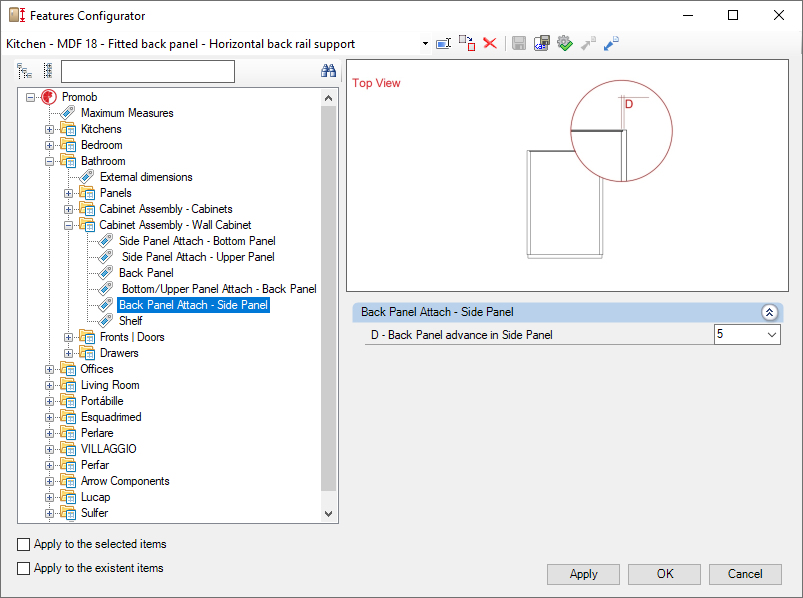803x598 pixels.
Task: Expand the Offices node
Action: (50, 369)
